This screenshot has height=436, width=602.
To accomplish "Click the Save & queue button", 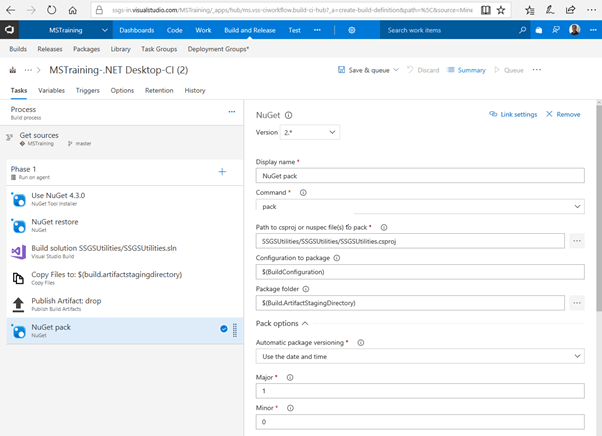I will point(364,70).
